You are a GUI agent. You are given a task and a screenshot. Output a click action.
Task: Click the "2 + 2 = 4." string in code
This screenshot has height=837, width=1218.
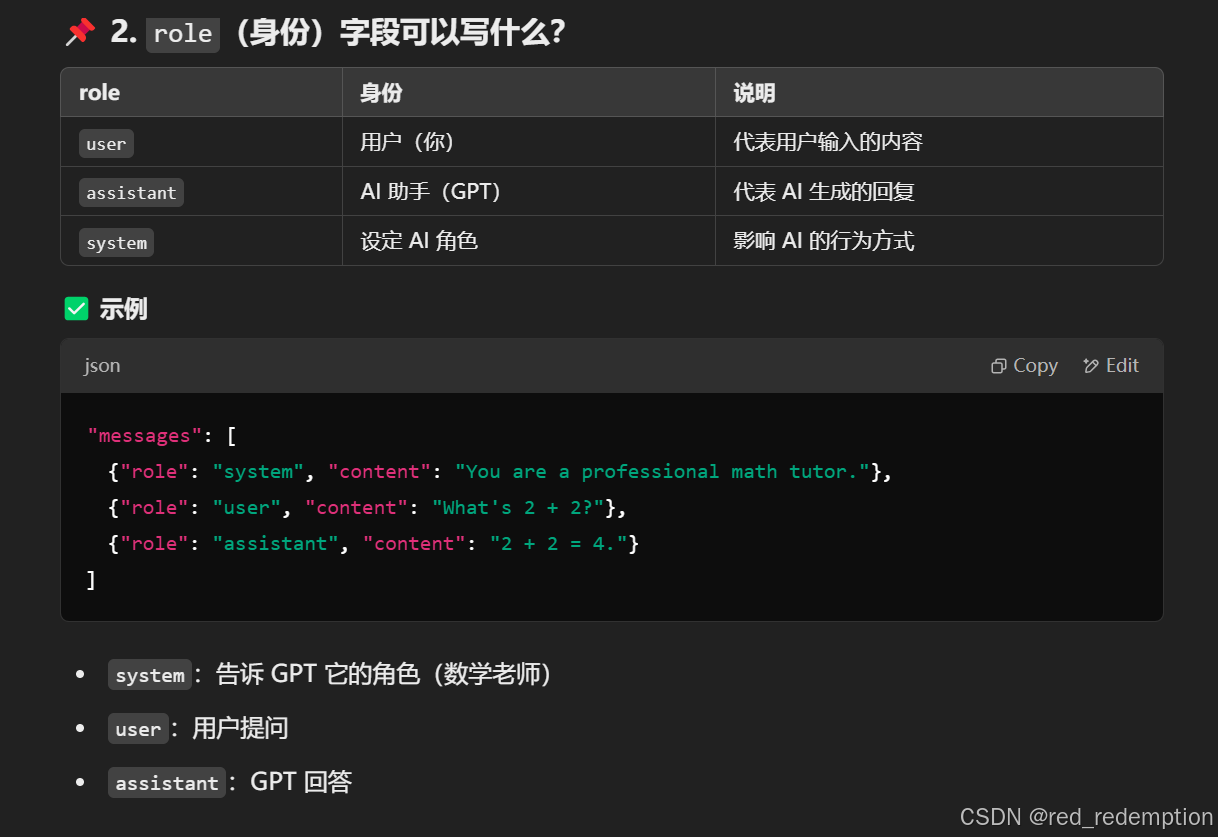pos(558,544)
